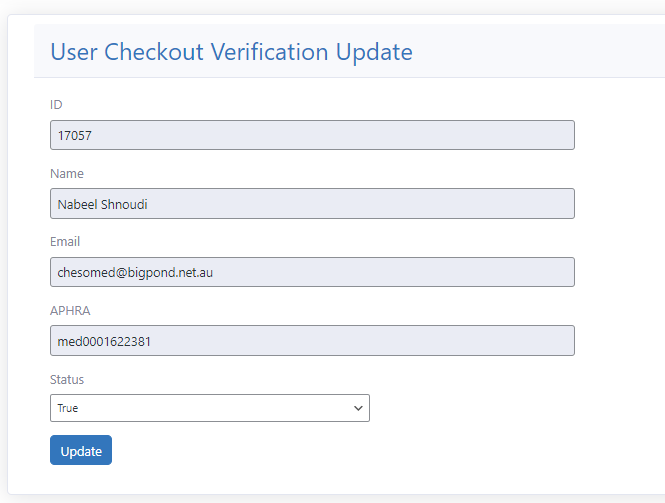Click the Name field label
The image size is (665, 503).
(x=67, y=174)
